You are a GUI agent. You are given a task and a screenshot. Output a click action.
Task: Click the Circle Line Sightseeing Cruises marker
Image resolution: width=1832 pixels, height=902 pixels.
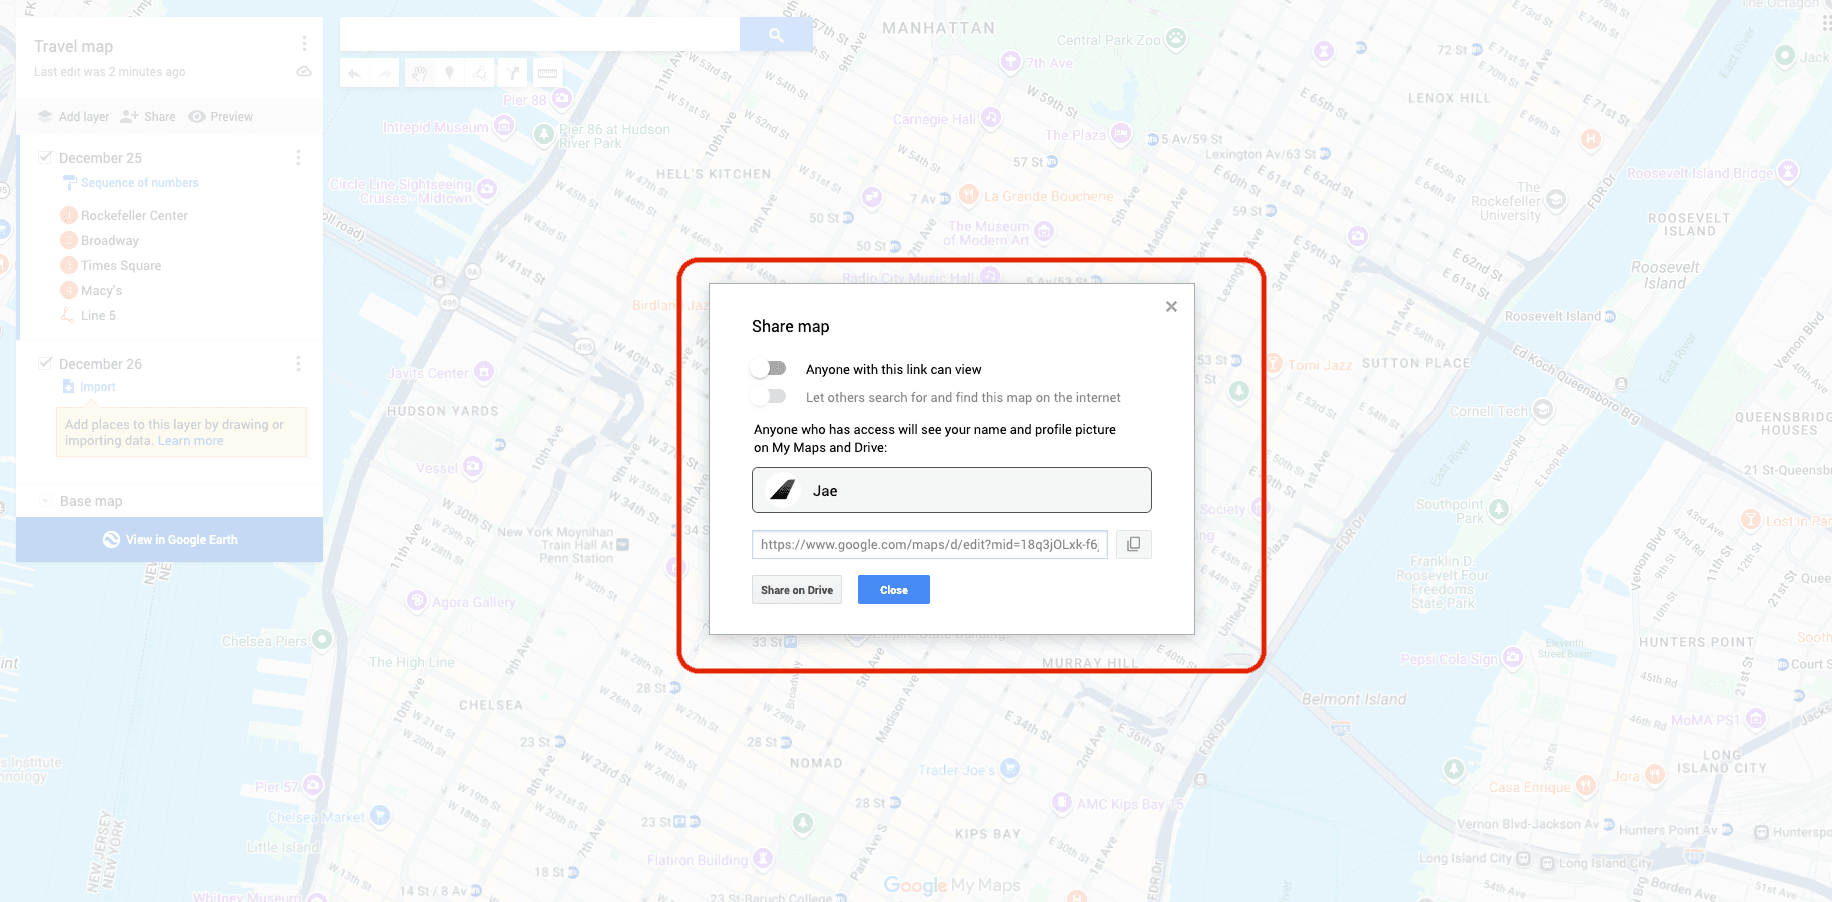tap(486, 188)
